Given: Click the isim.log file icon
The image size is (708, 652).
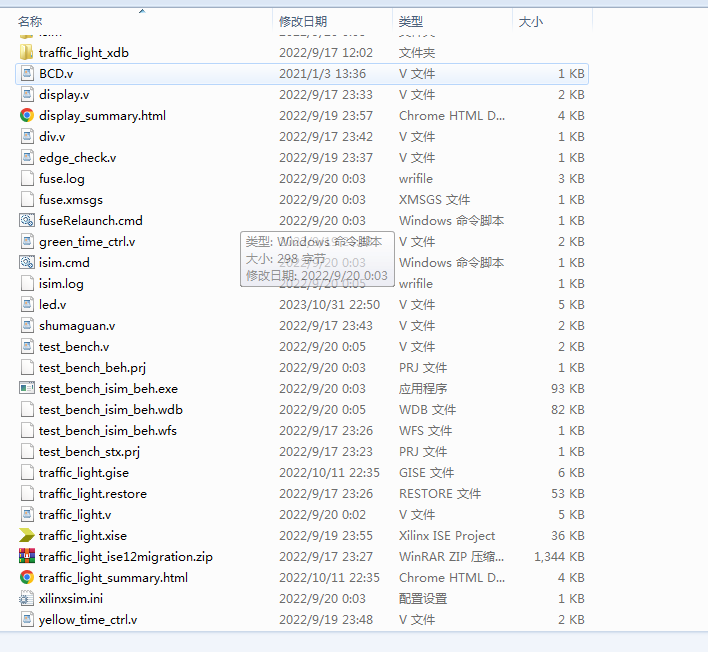Looking at the screenshot, I should pos(27,283).
